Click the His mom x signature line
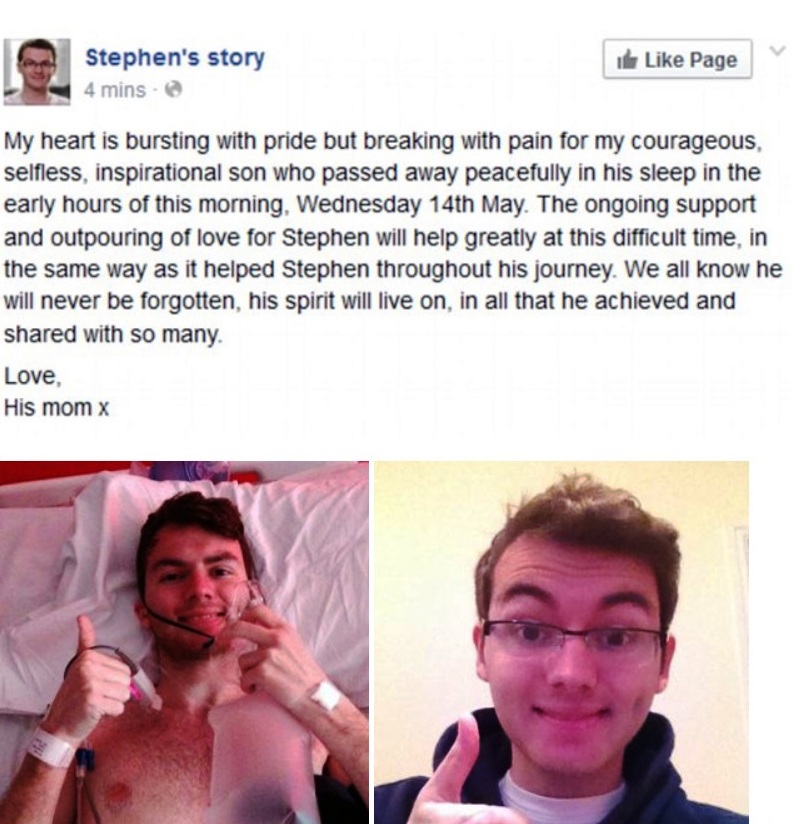The width and height of the screenshot is (792, 824). click(x=57, y=407)
